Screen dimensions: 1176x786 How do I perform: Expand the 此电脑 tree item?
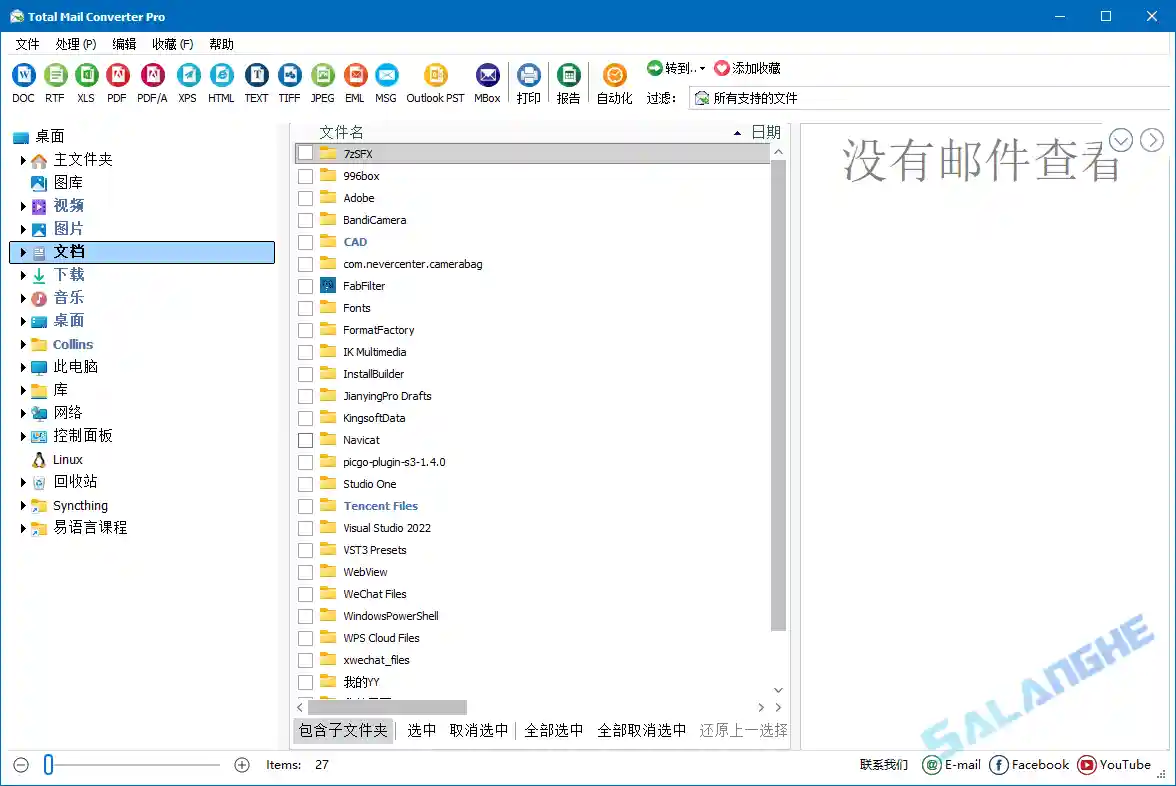point(22,366)
